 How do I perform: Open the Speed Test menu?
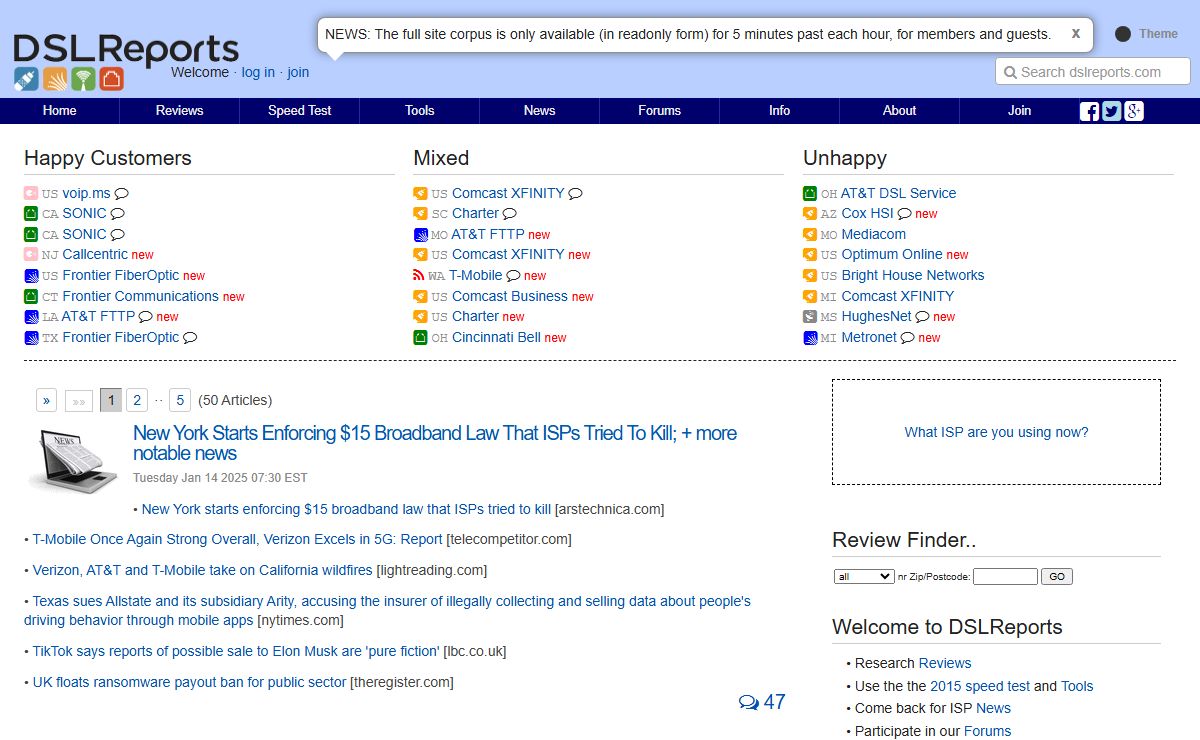click(300, 111)
